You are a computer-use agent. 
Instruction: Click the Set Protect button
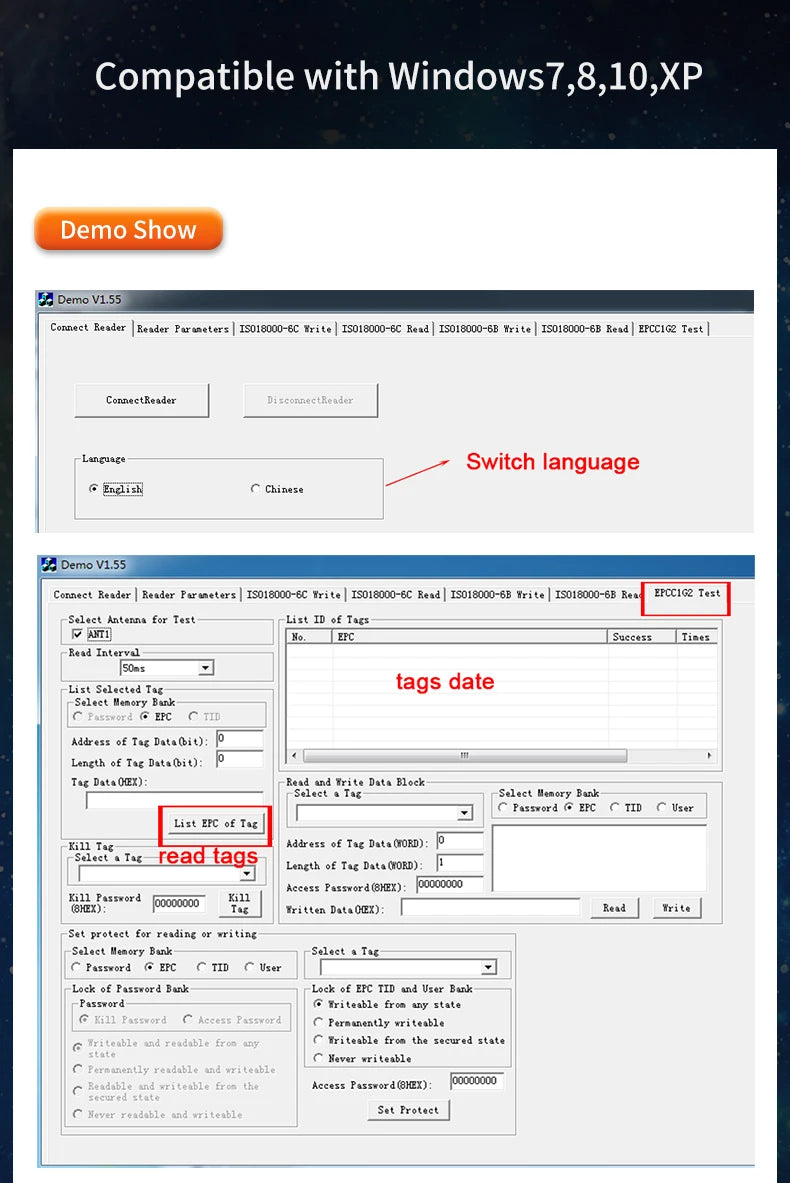coord(408,1110)
